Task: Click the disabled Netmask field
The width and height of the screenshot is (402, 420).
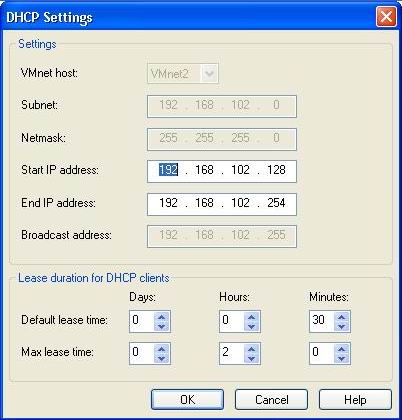Action: click(x=222, y=139)
